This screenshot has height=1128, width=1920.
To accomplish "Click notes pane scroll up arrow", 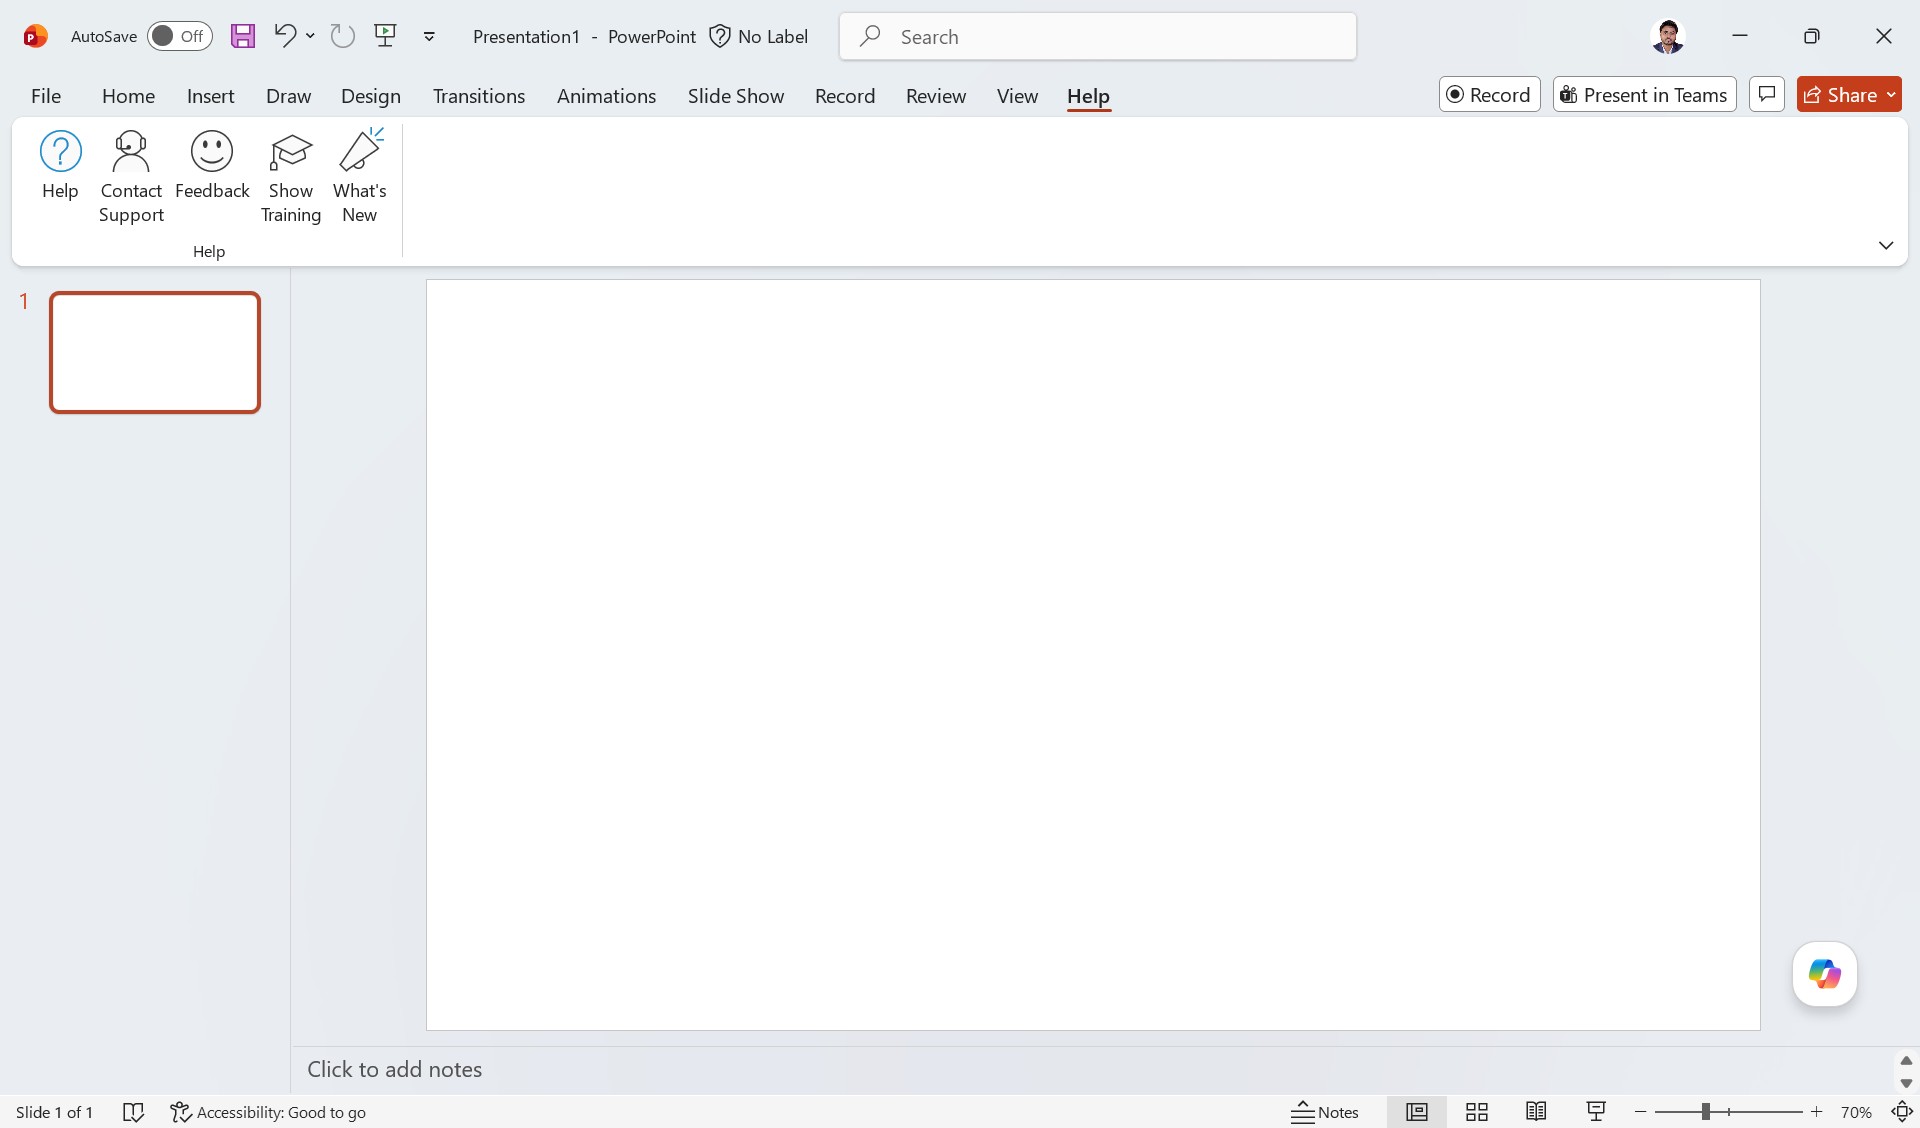I will 1906,1060.
